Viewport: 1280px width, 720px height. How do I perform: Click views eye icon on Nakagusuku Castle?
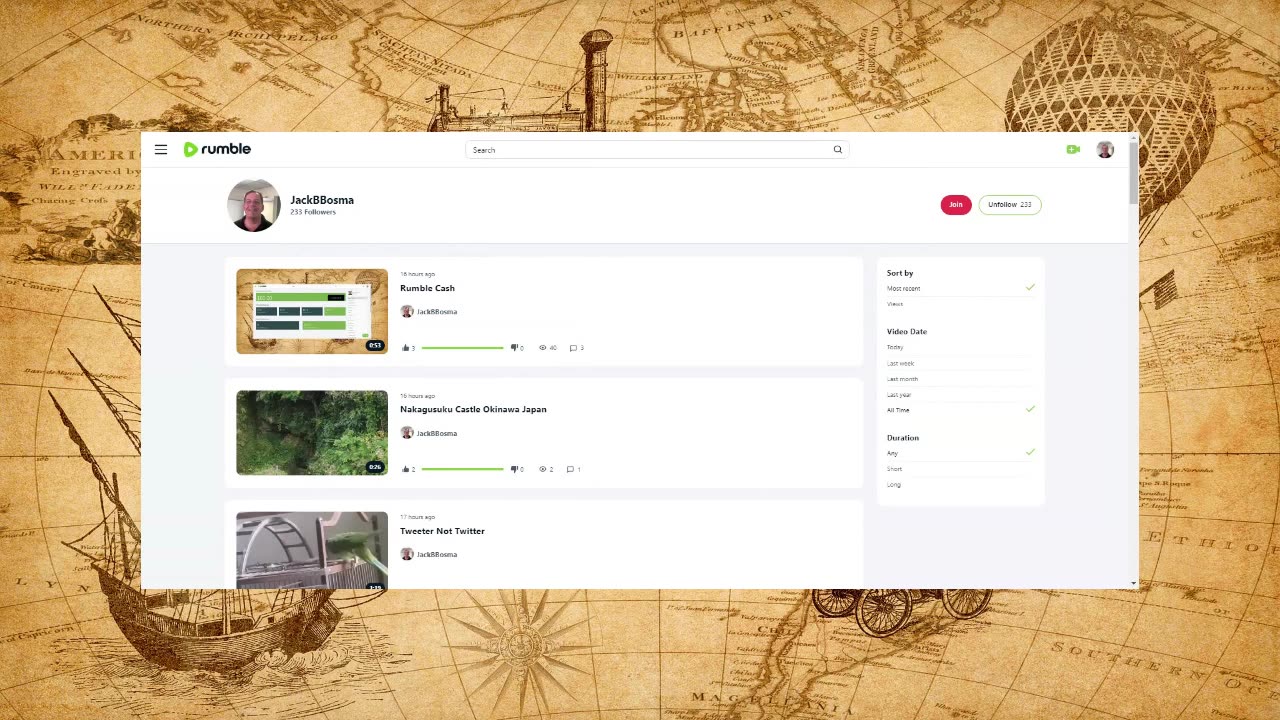point(543,469)
